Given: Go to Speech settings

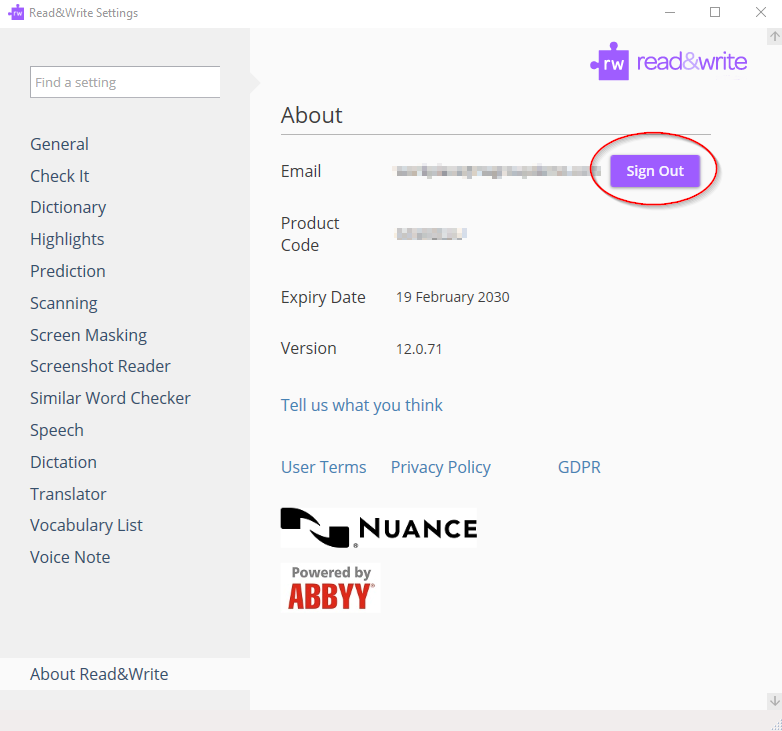Looking at the screenshot, I should coord(57,430).
